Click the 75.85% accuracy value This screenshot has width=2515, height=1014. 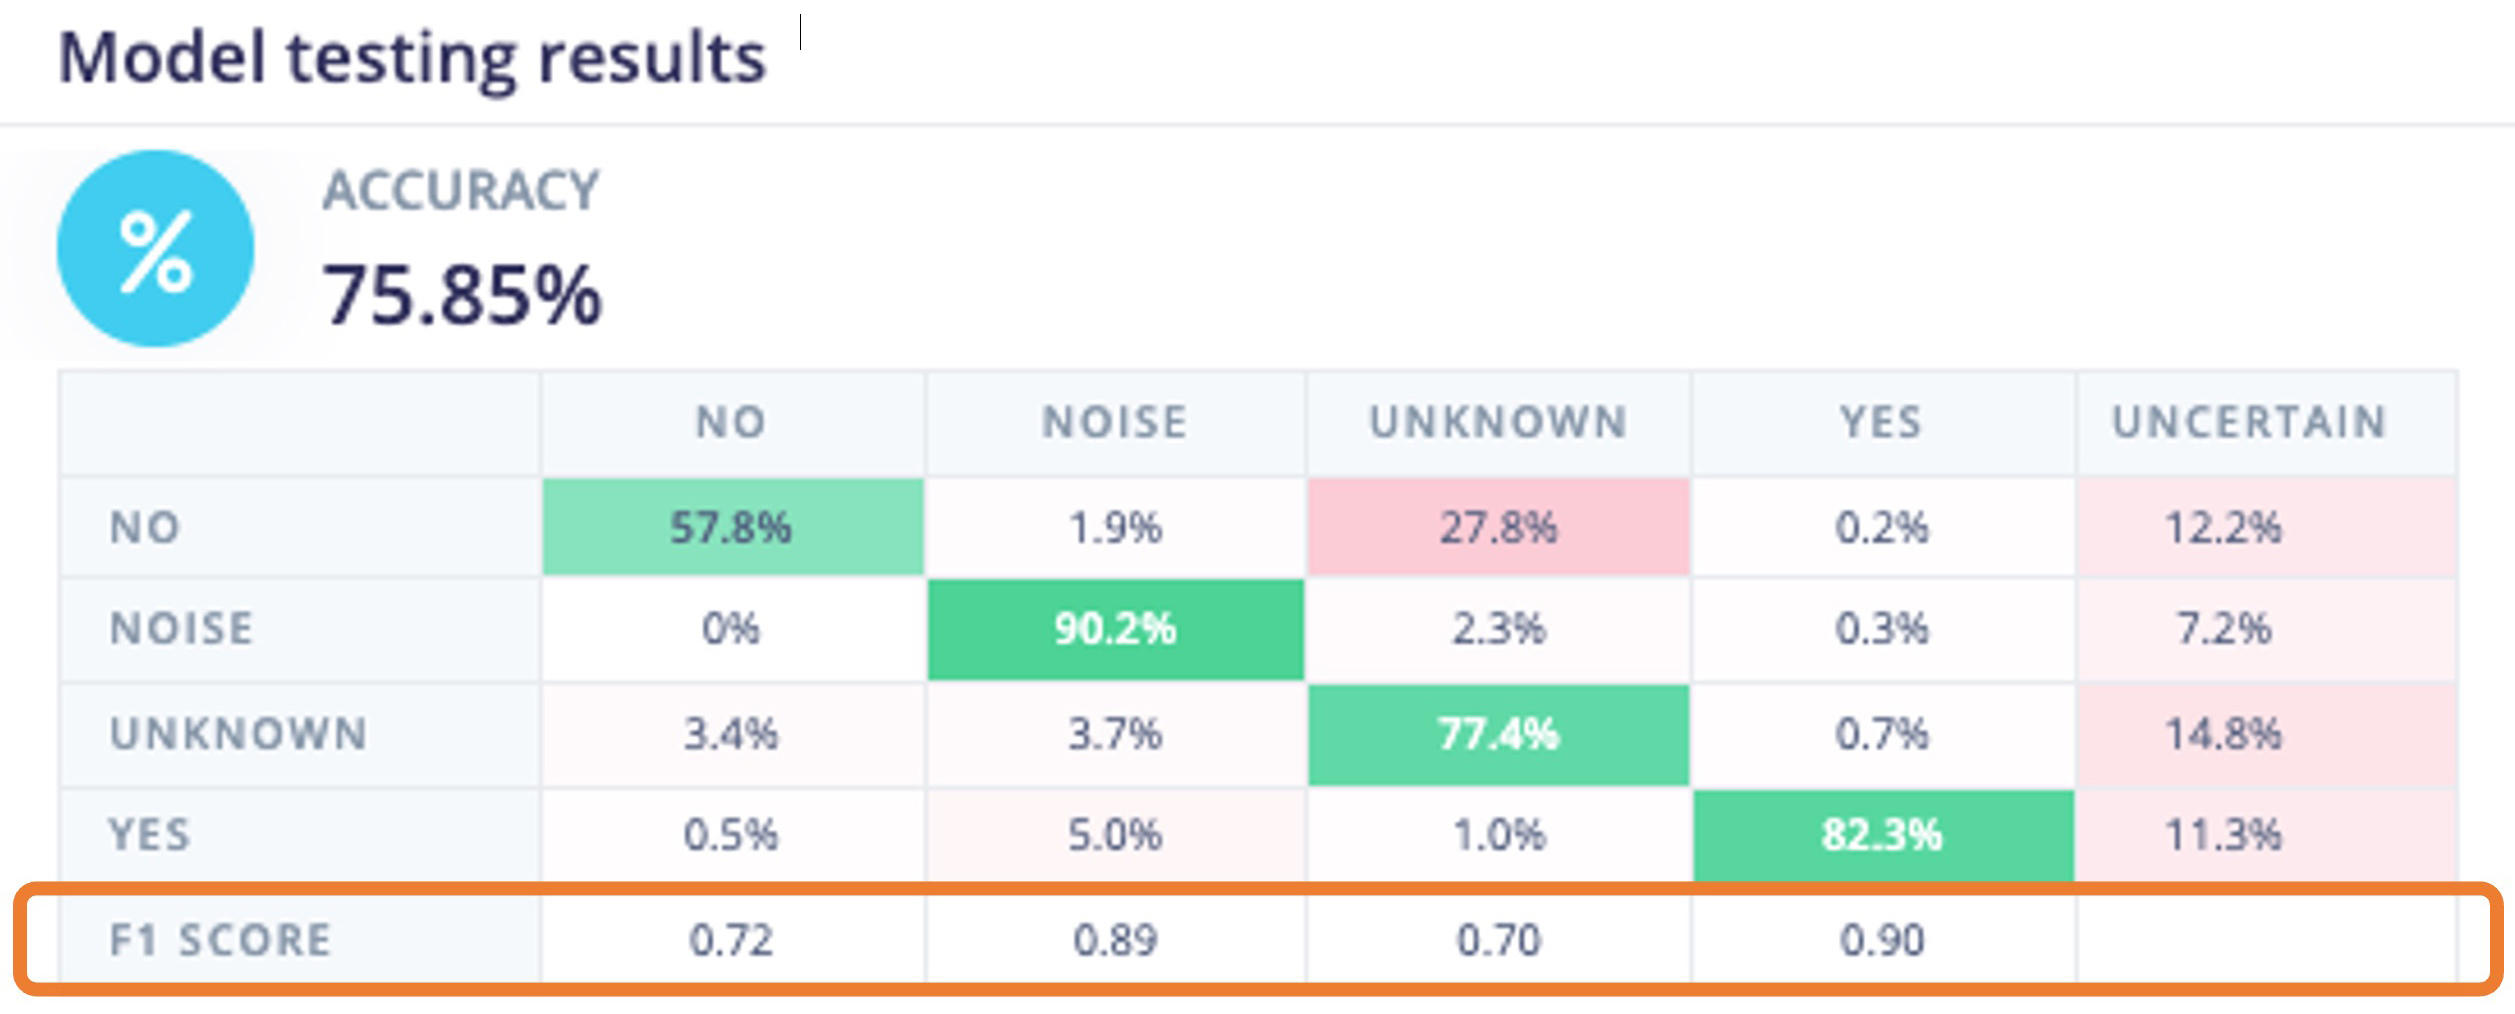[x=462, y=295]
